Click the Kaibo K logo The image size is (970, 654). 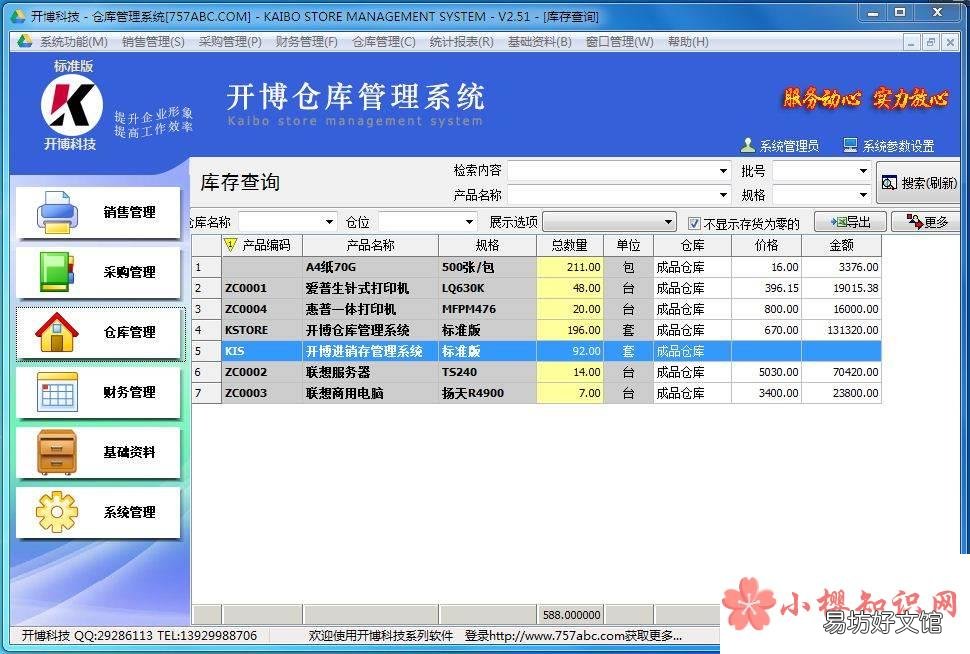pos(72,105)
